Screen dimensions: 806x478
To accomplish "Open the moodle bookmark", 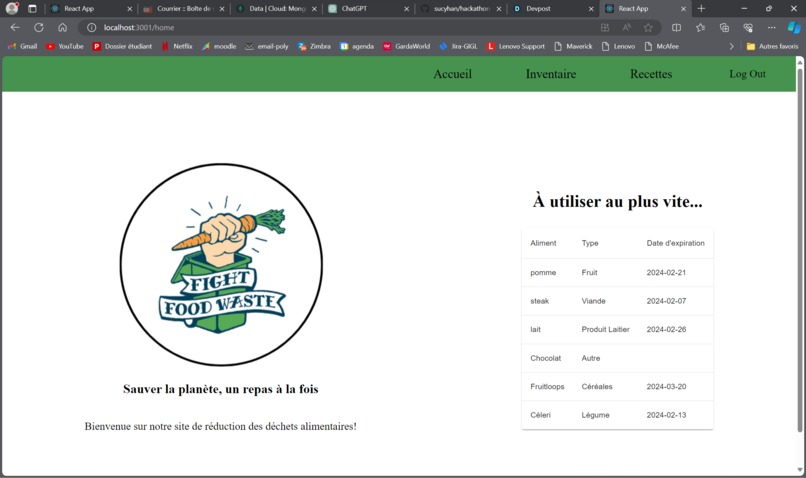I will (x=219, y=46).
